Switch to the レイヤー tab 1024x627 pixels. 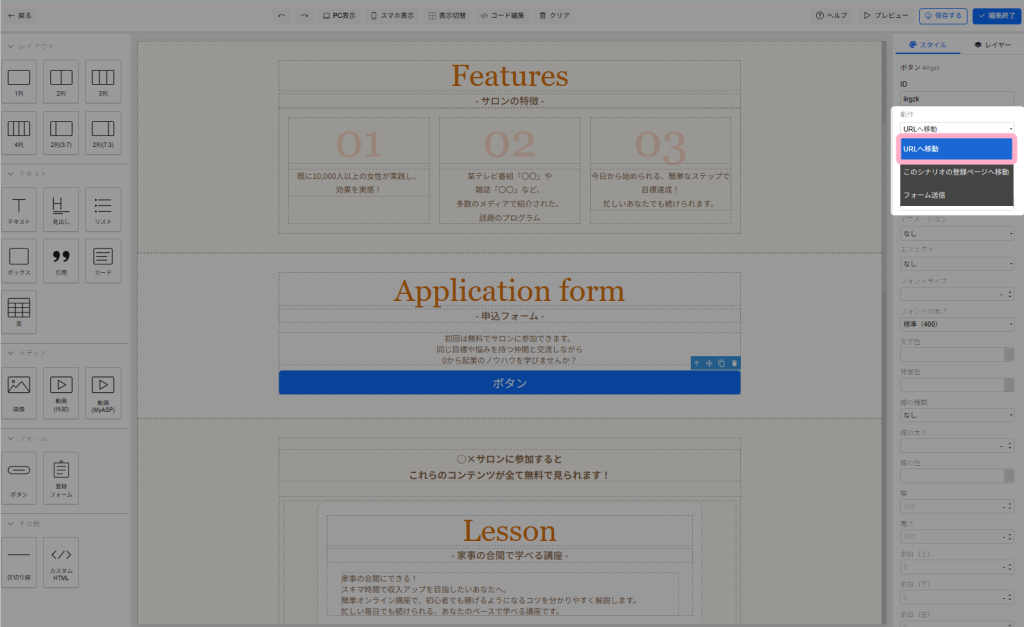tap(991, 46)
